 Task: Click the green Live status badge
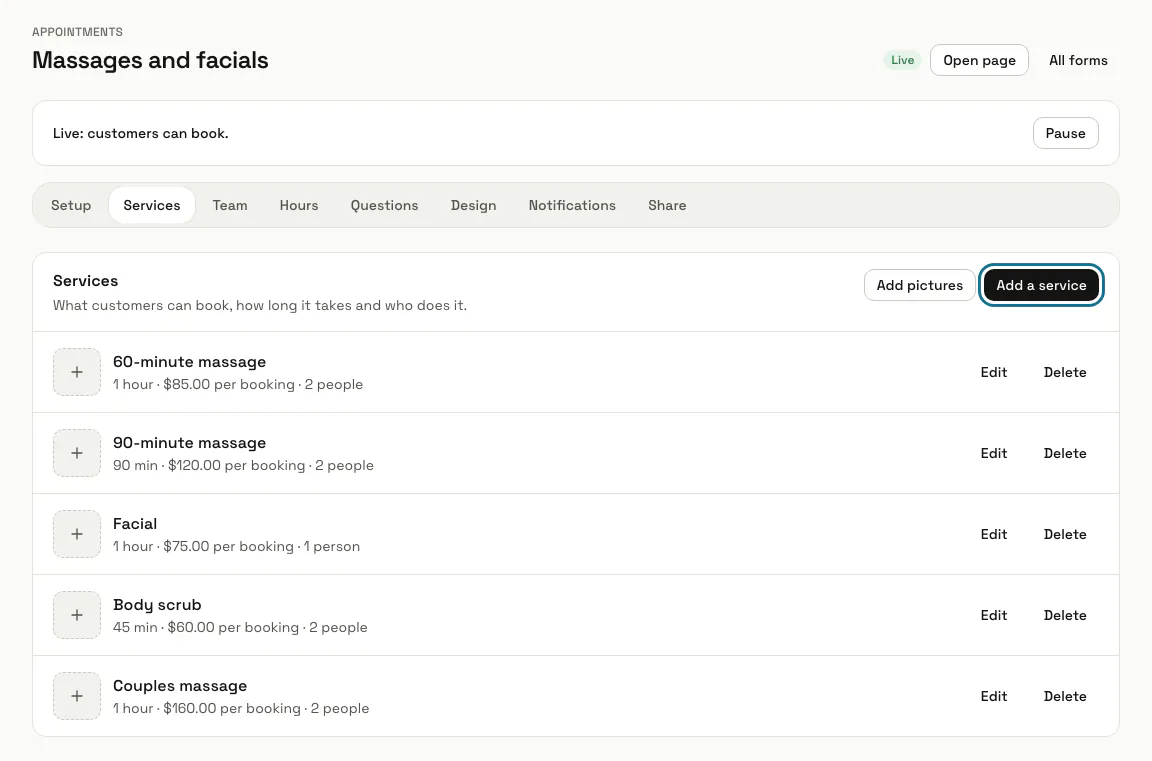902,60
